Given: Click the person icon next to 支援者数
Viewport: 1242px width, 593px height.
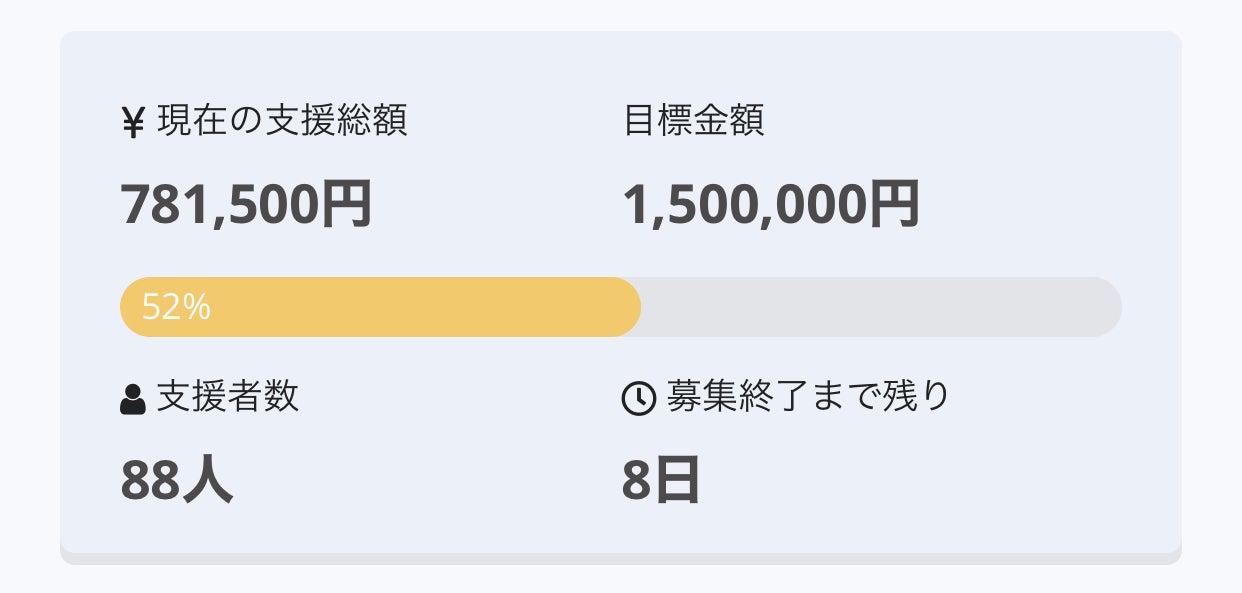Looking at the screenshot, I should pyautogui.click(x=133, y=399).
